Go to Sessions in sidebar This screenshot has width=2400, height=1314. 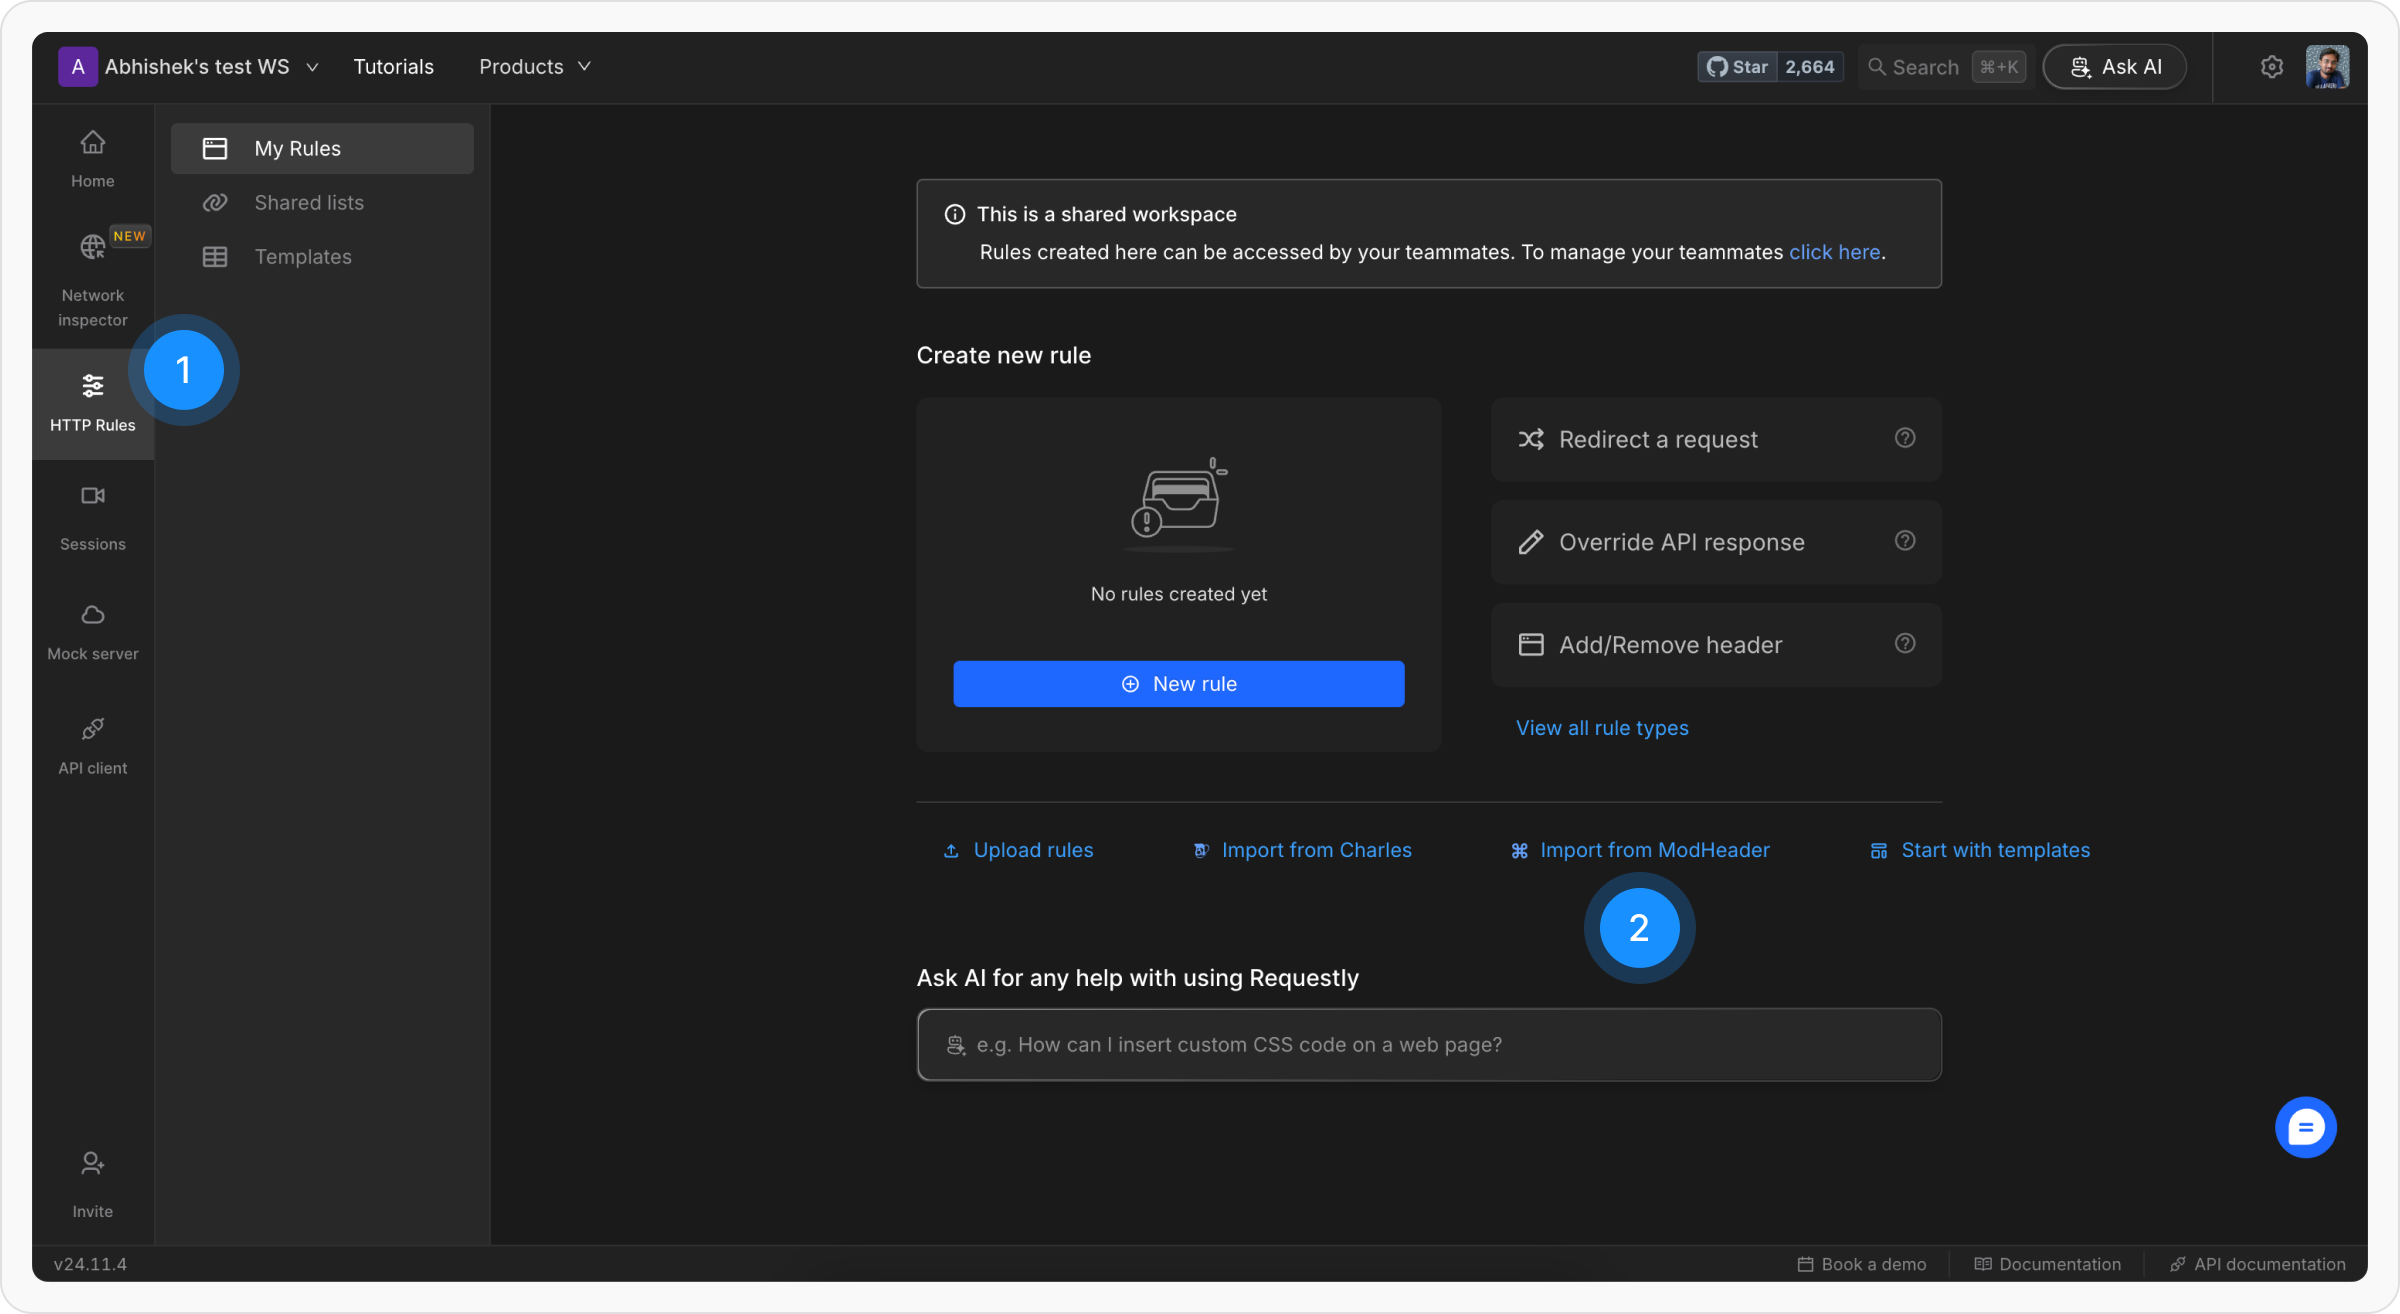coord(92,516)
